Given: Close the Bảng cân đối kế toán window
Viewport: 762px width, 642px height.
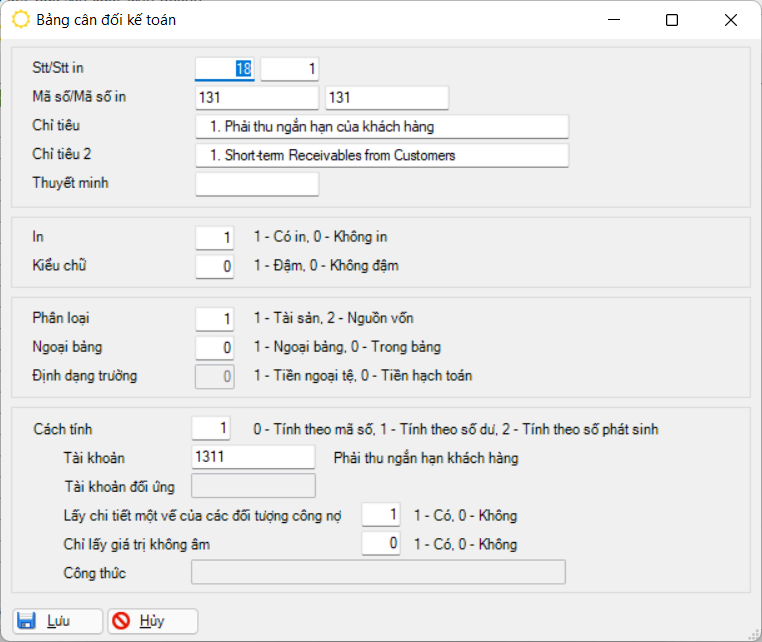Looking at the screenshot, I should 731,20.
